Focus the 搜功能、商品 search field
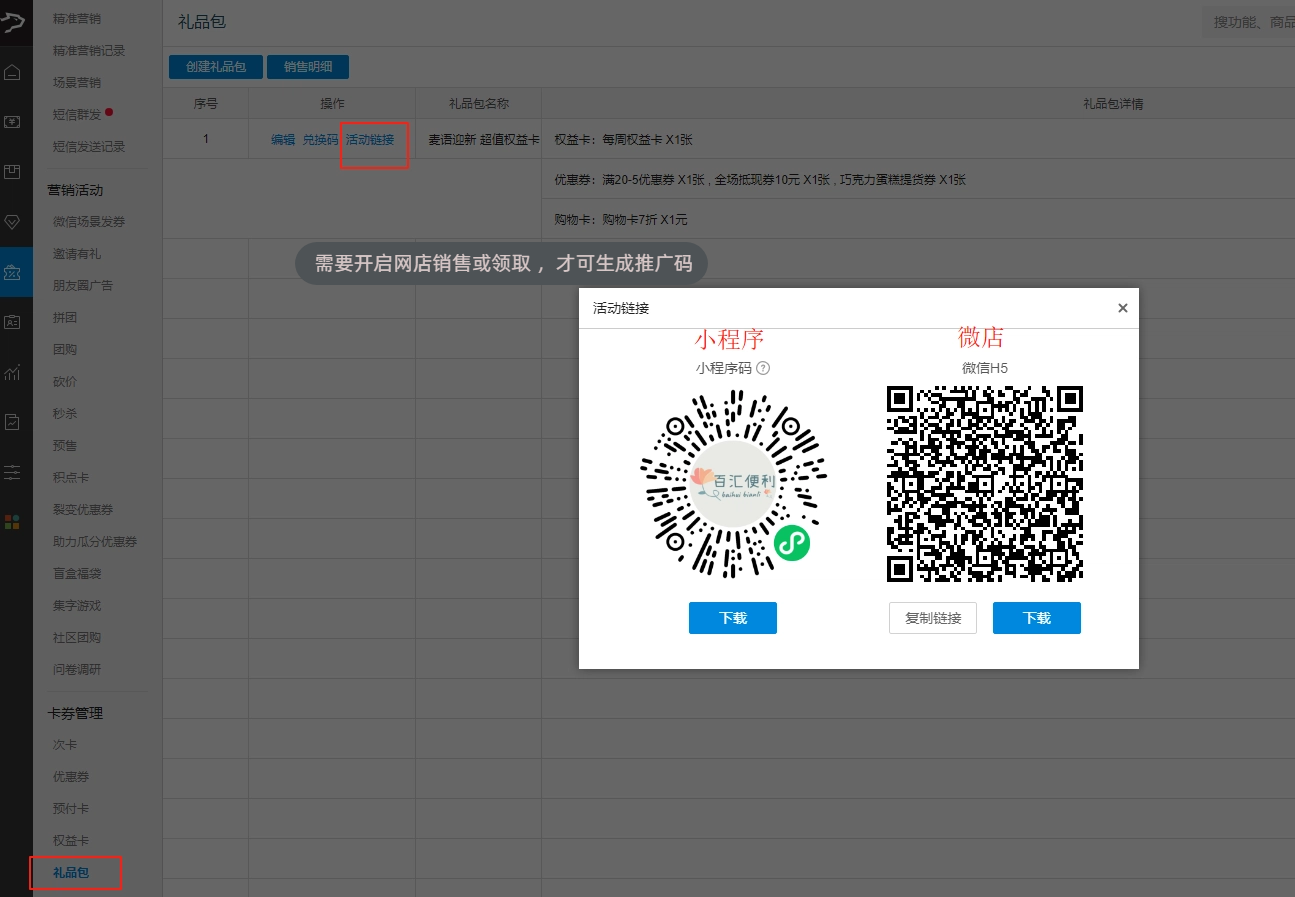Screen dimensions: 1295x897 tap(1247, 22)
